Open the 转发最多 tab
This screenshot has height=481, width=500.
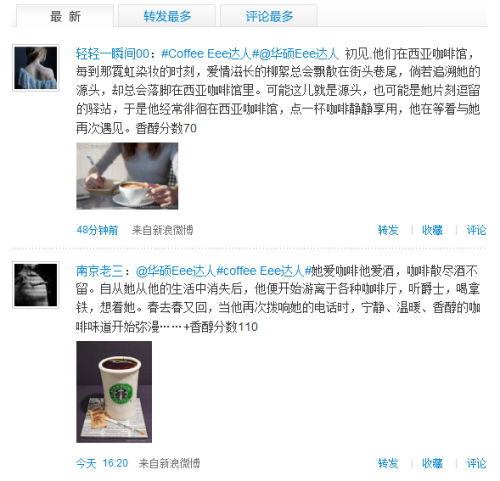pos(167,16)
